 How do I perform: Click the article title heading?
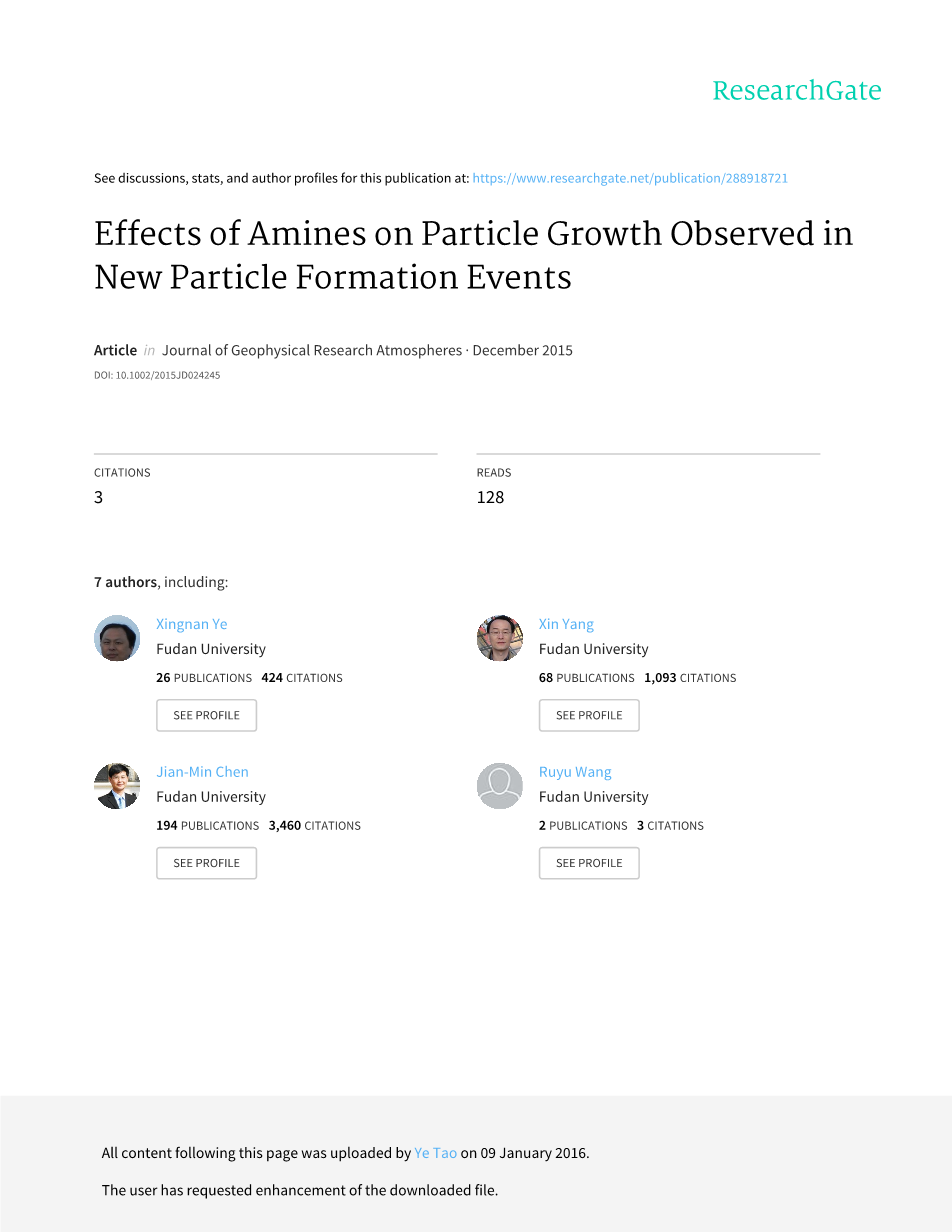click(x=473, y=254)
